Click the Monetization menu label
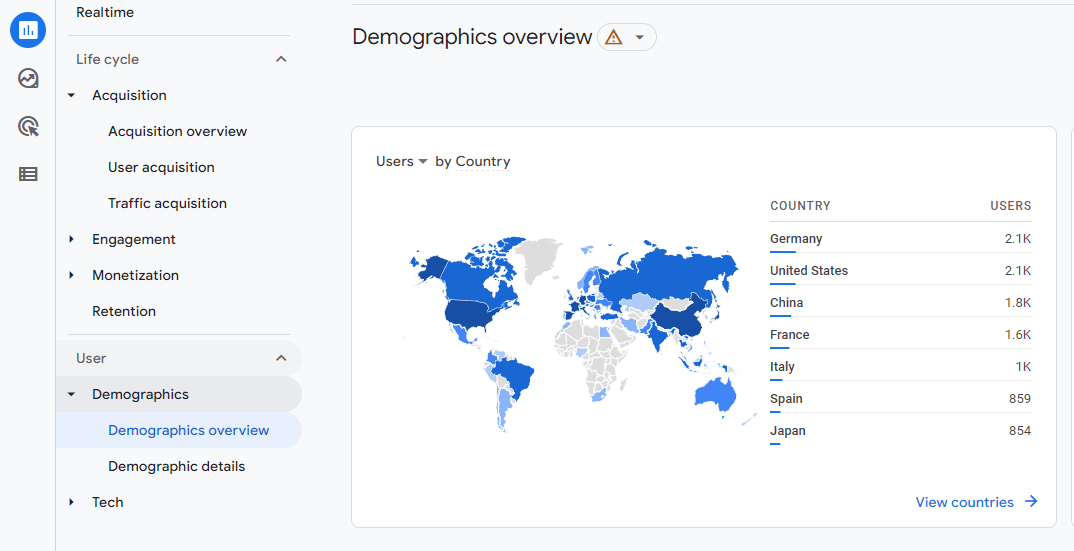 pos(136,276)
